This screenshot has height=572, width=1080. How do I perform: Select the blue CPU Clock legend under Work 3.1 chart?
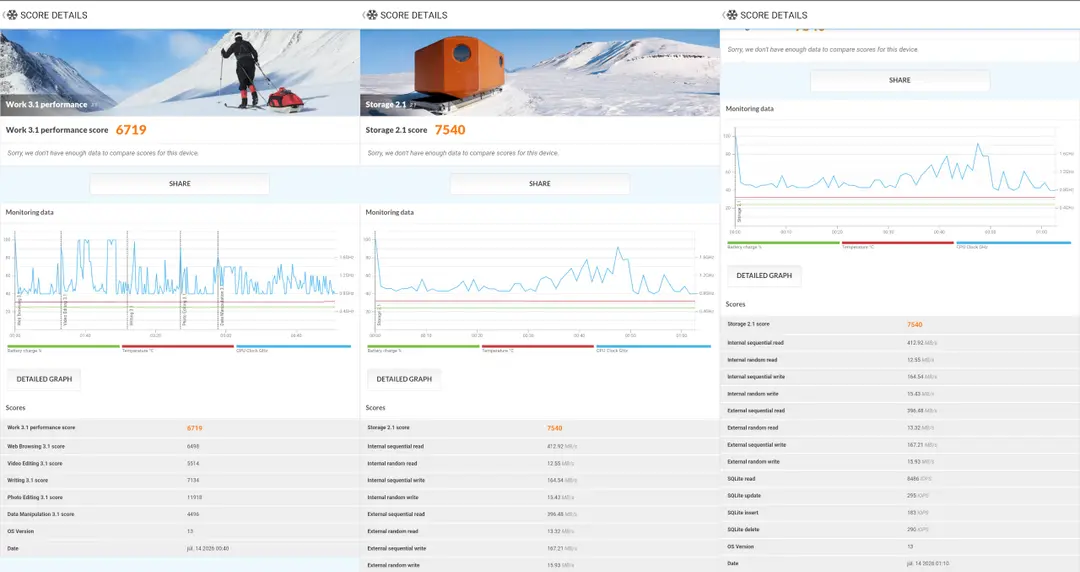[293, 348]
